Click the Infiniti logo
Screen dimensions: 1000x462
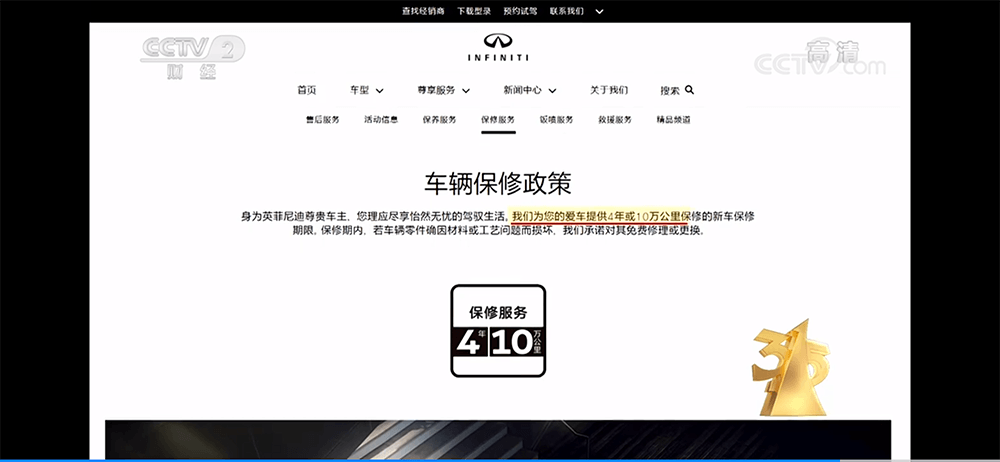click(x=499, y=48)
